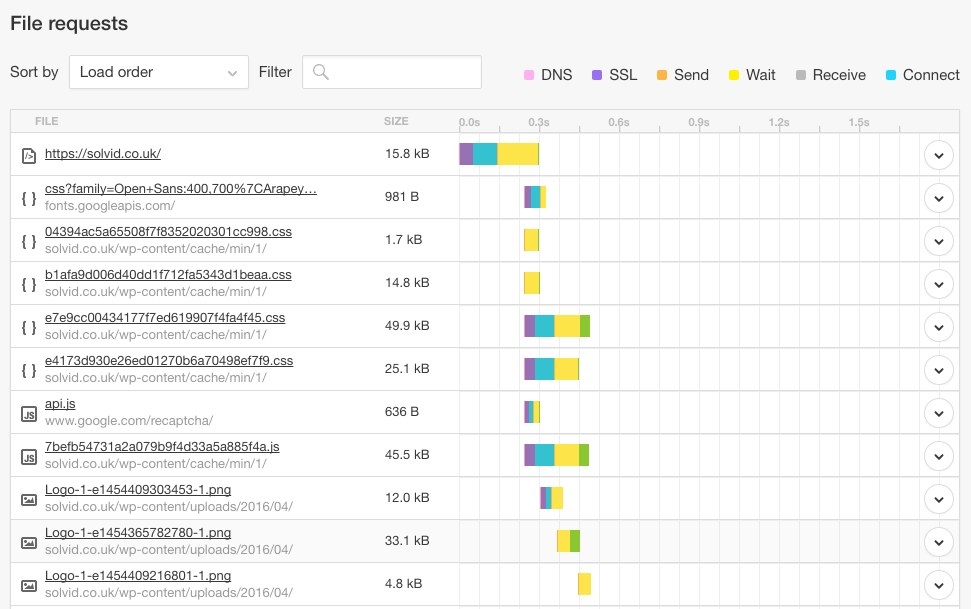Click the pink DNS legend swatch
The height and width of the screenshot is (609, 971).
[529, 75]
